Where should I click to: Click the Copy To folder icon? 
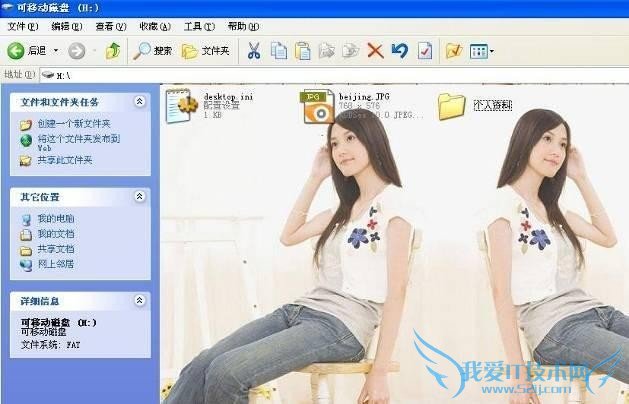[x=351, y=51]
